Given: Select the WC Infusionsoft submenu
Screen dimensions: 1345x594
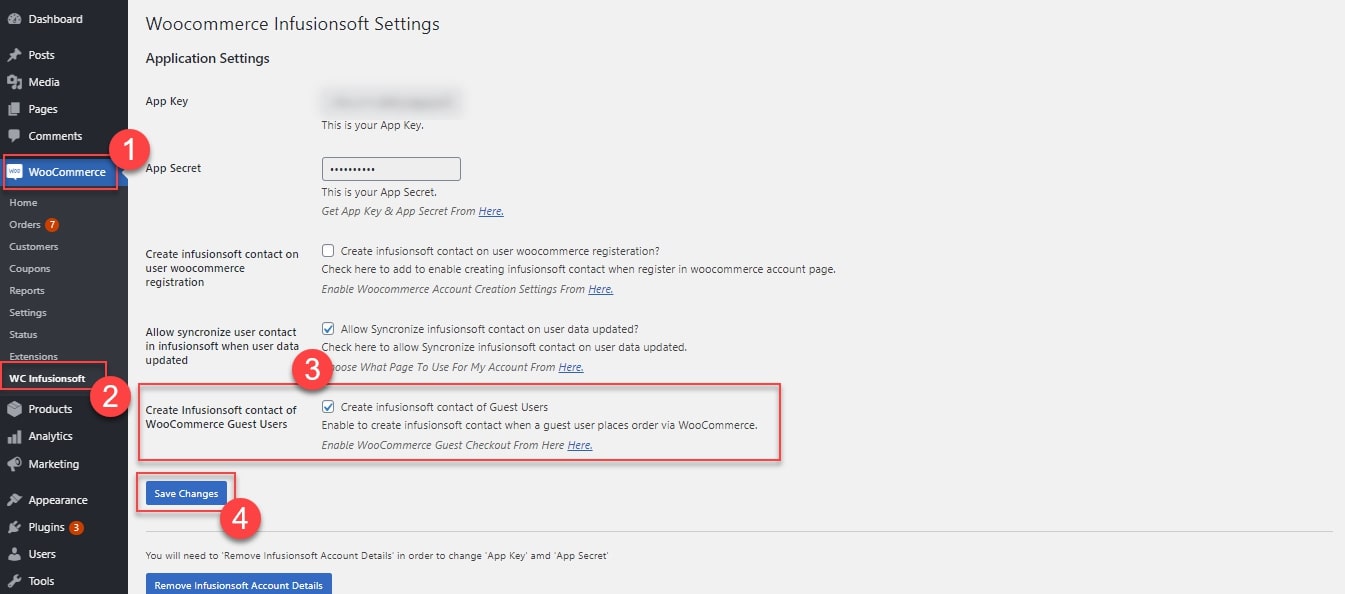Looking at the screenshot, I should pyautogui.click(x=47, y=378).
